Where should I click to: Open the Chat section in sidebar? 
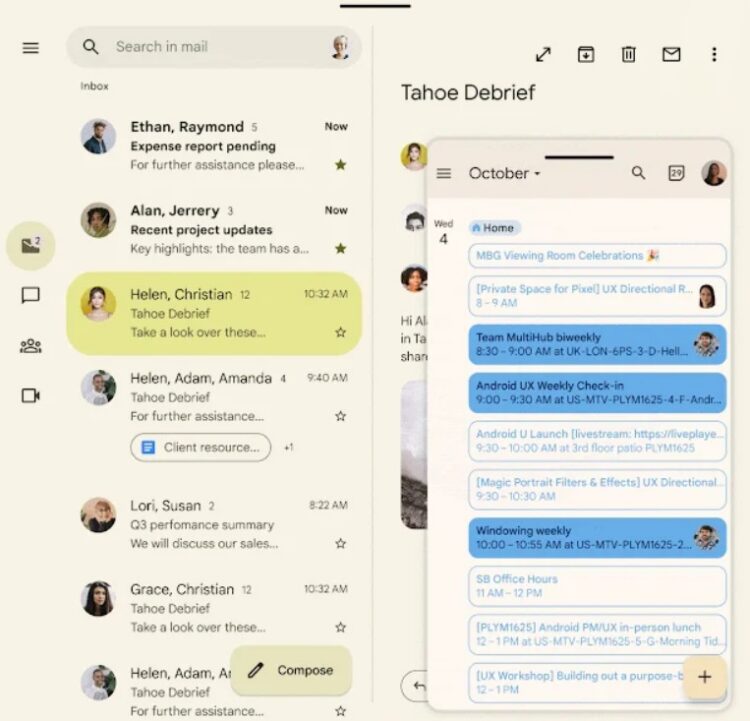[31, 296]
